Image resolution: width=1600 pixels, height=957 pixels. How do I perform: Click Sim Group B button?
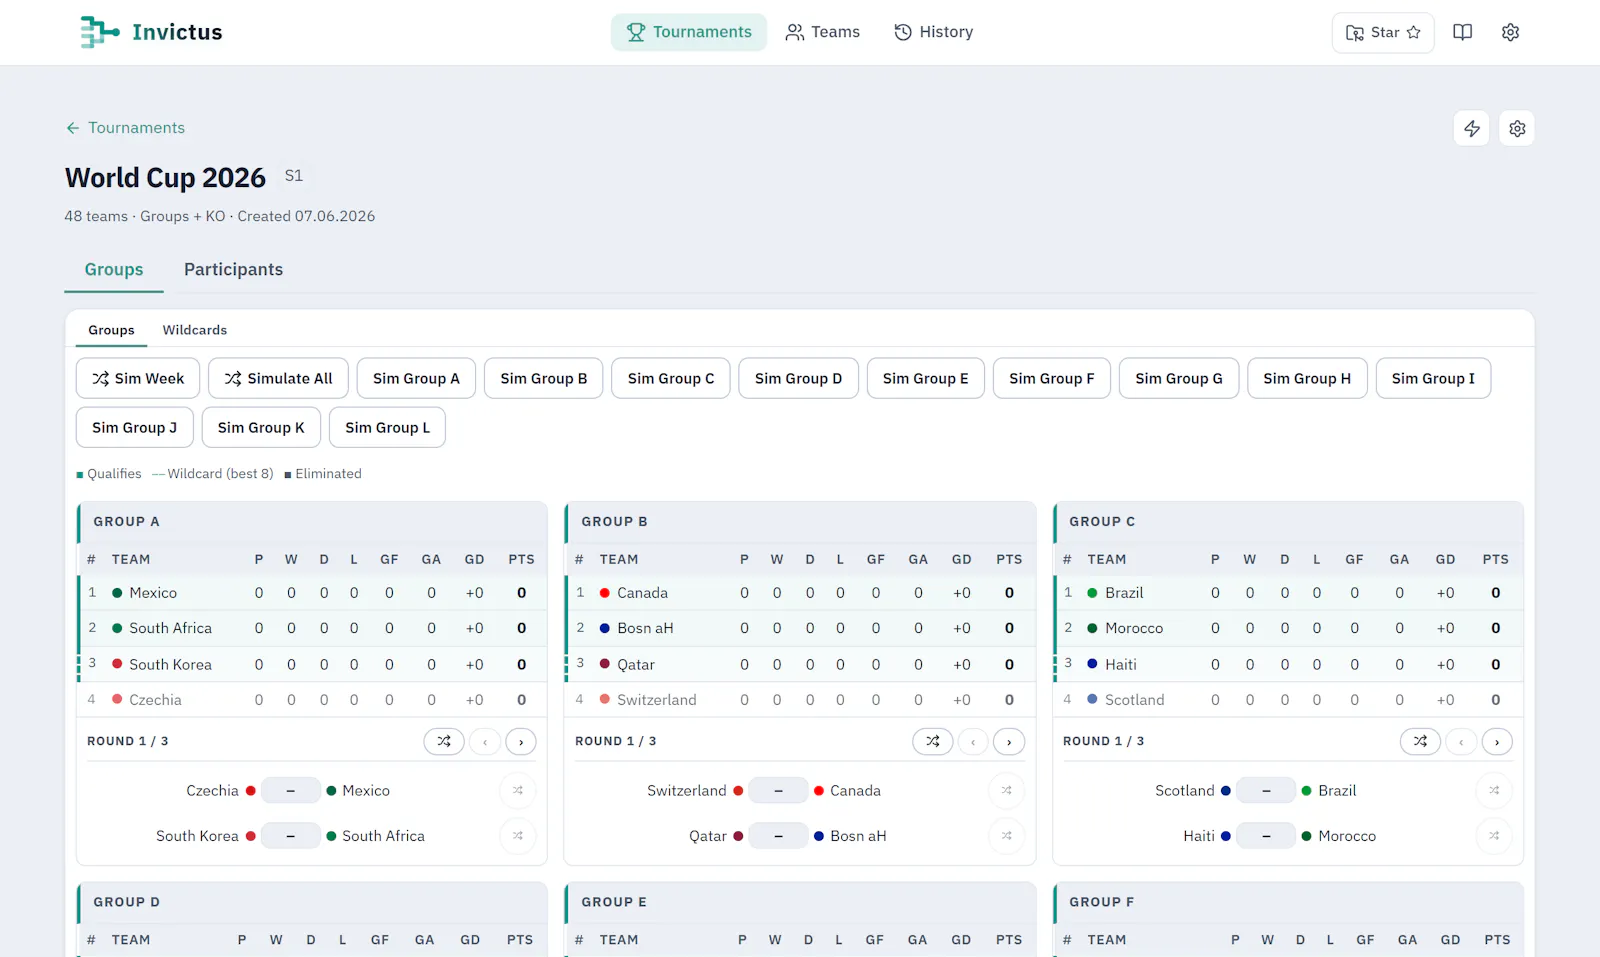tap(544, 379)
